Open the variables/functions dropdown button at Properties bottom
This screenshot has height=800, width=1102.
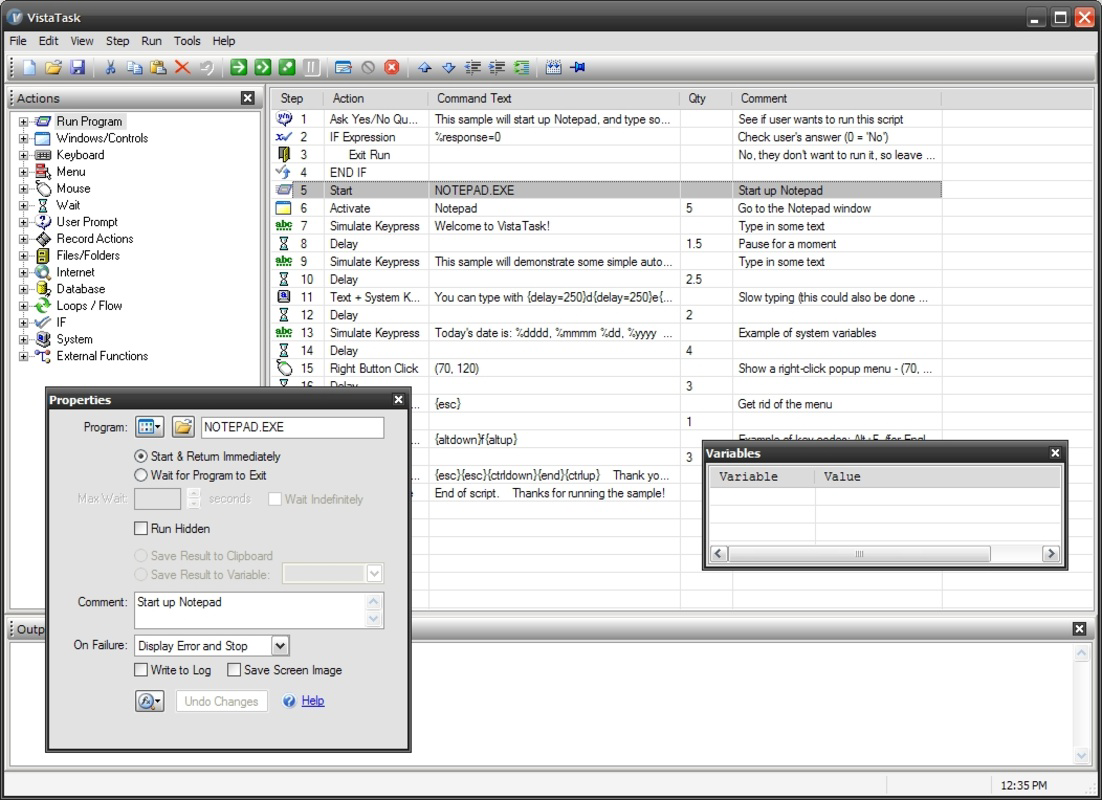150,701
